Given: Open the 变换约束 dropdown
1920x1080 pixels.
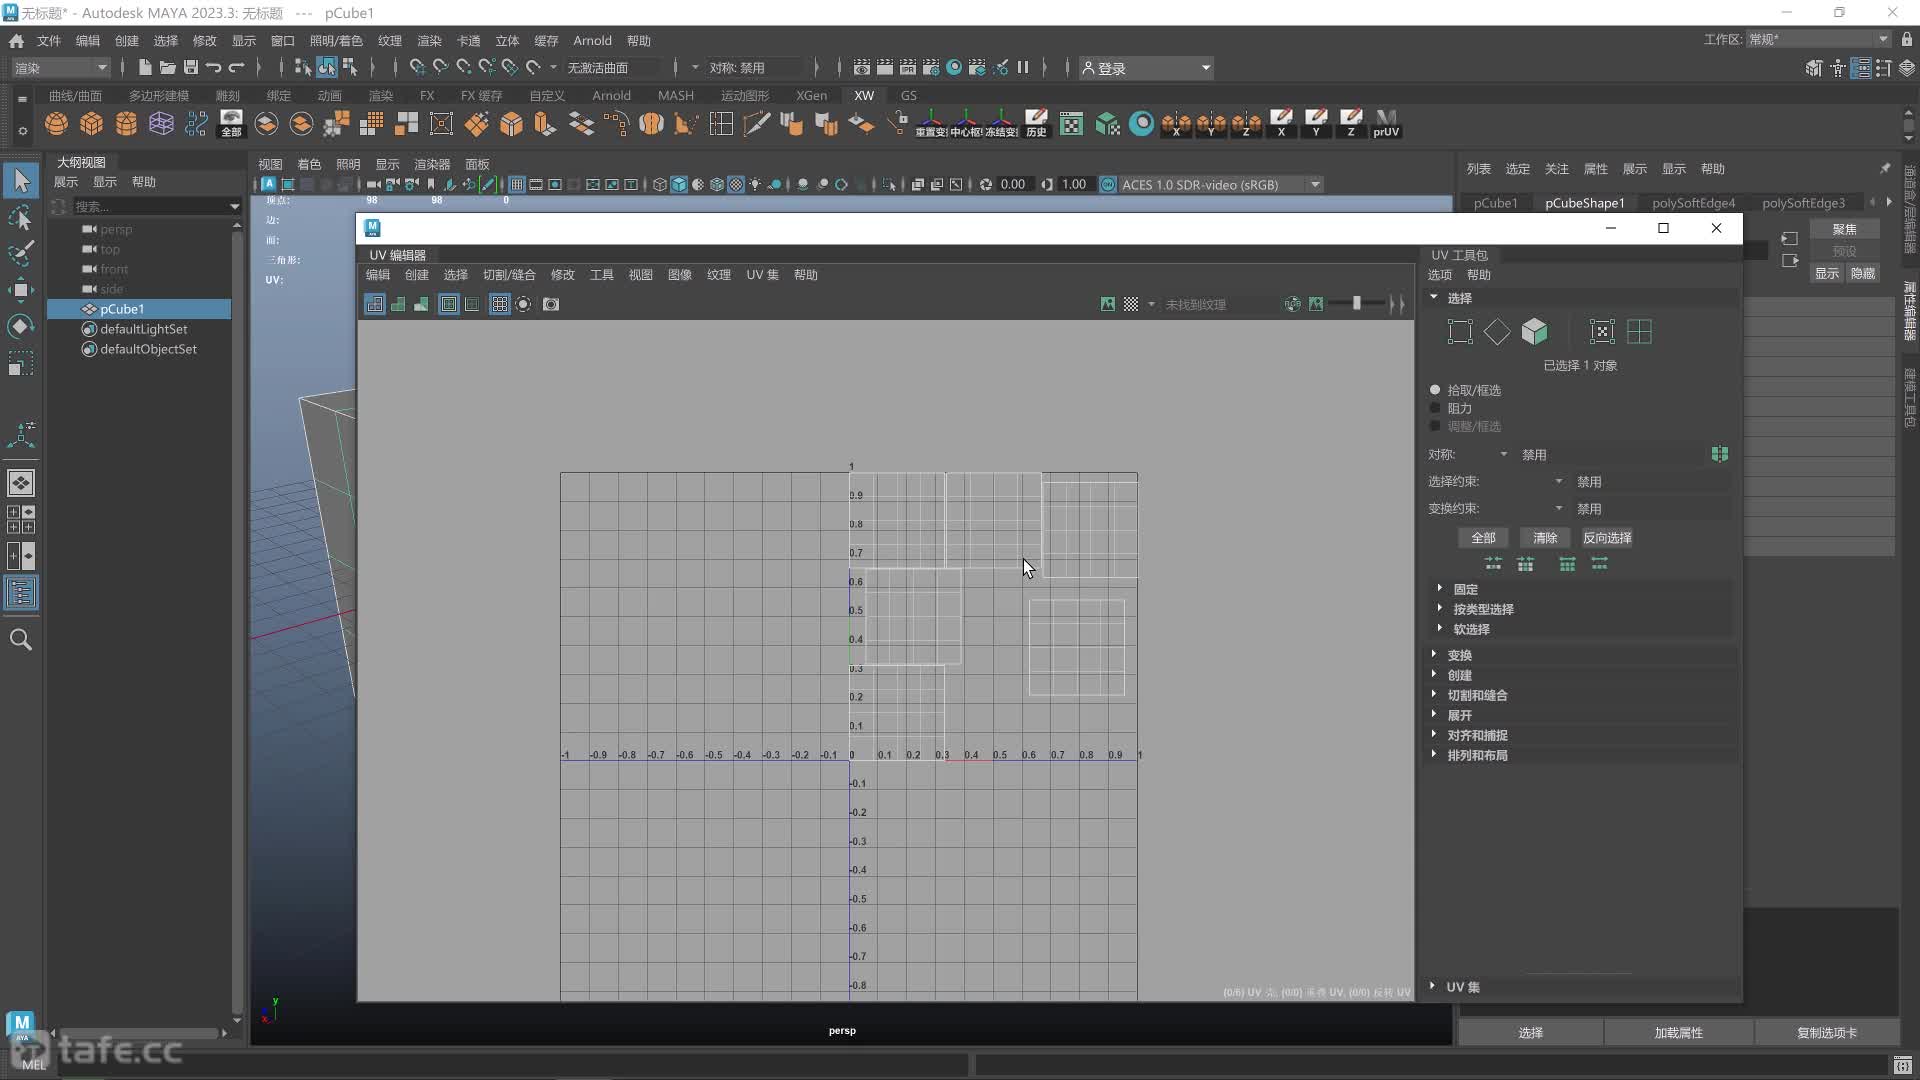Looking at the screenshot, I should pos(1559,508).
